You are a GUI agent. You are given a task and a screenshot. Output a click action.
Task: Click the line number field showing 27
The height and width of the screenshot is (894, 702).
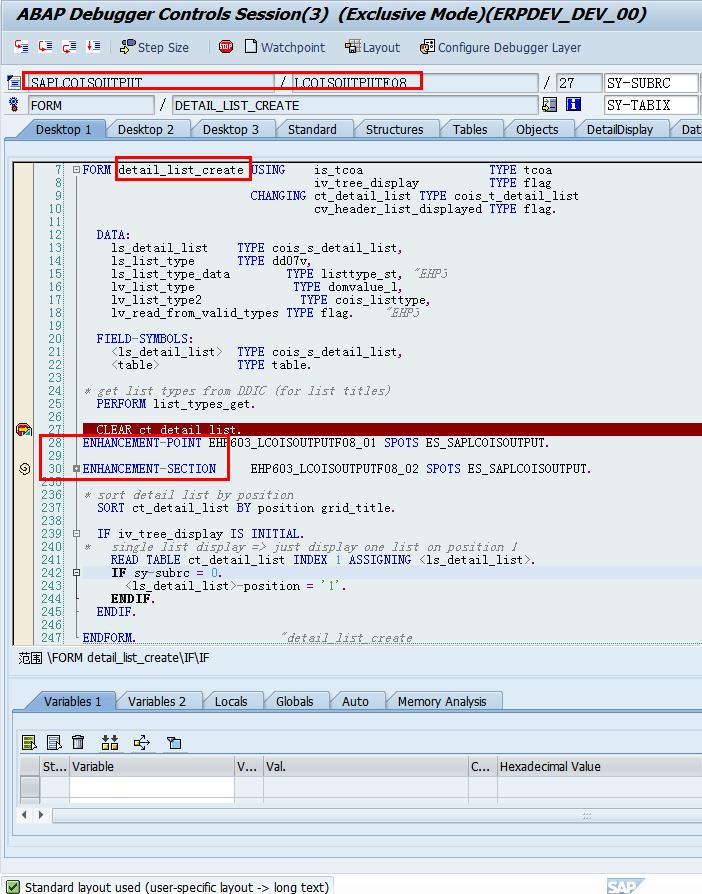pos(578,83)
